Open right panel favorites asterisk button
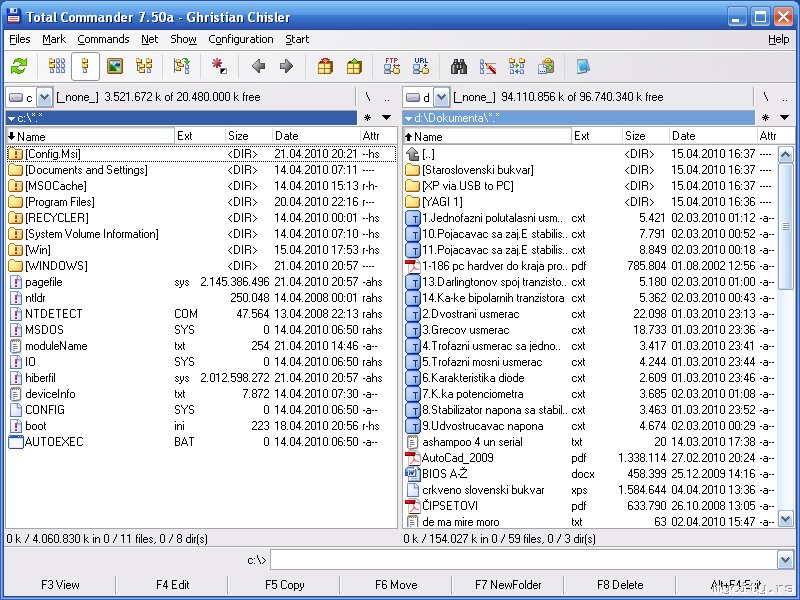800x600 pixels. click(x=765, y=118)
